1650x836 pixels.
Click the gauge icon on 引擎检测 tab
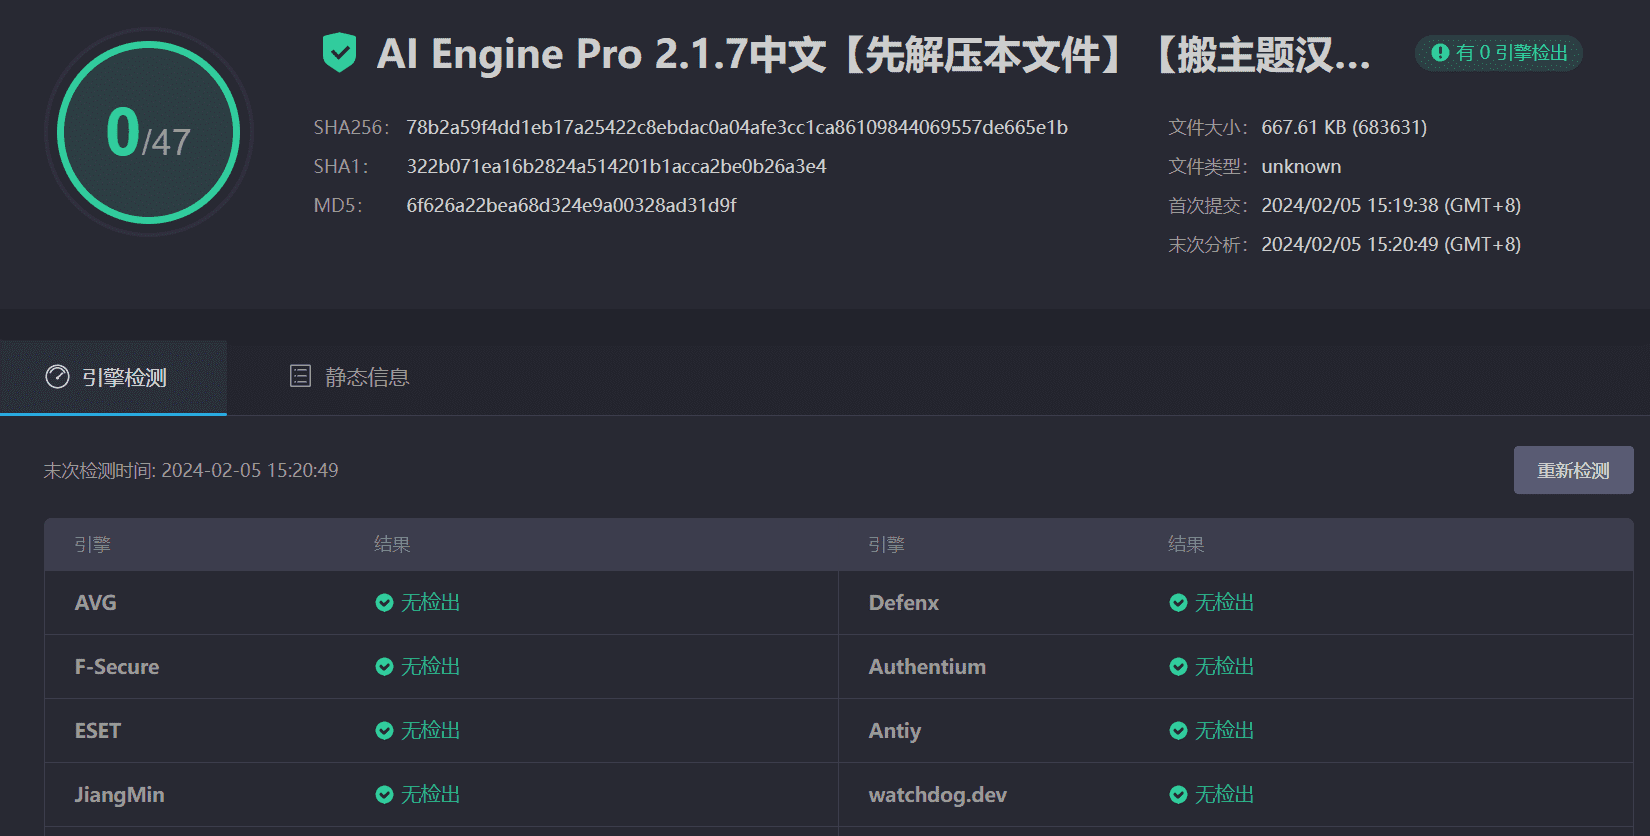(58, 377)
